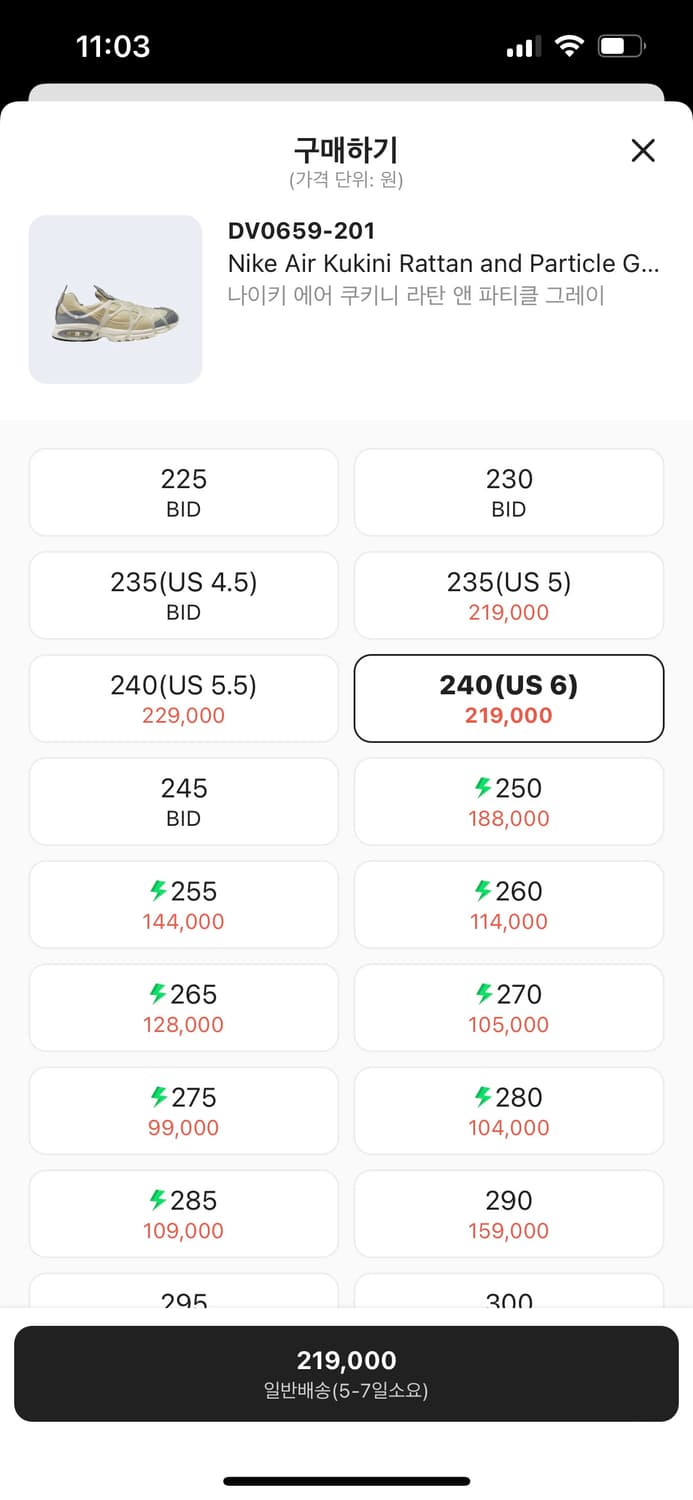Choose size 245 BID option

(183, 801)
